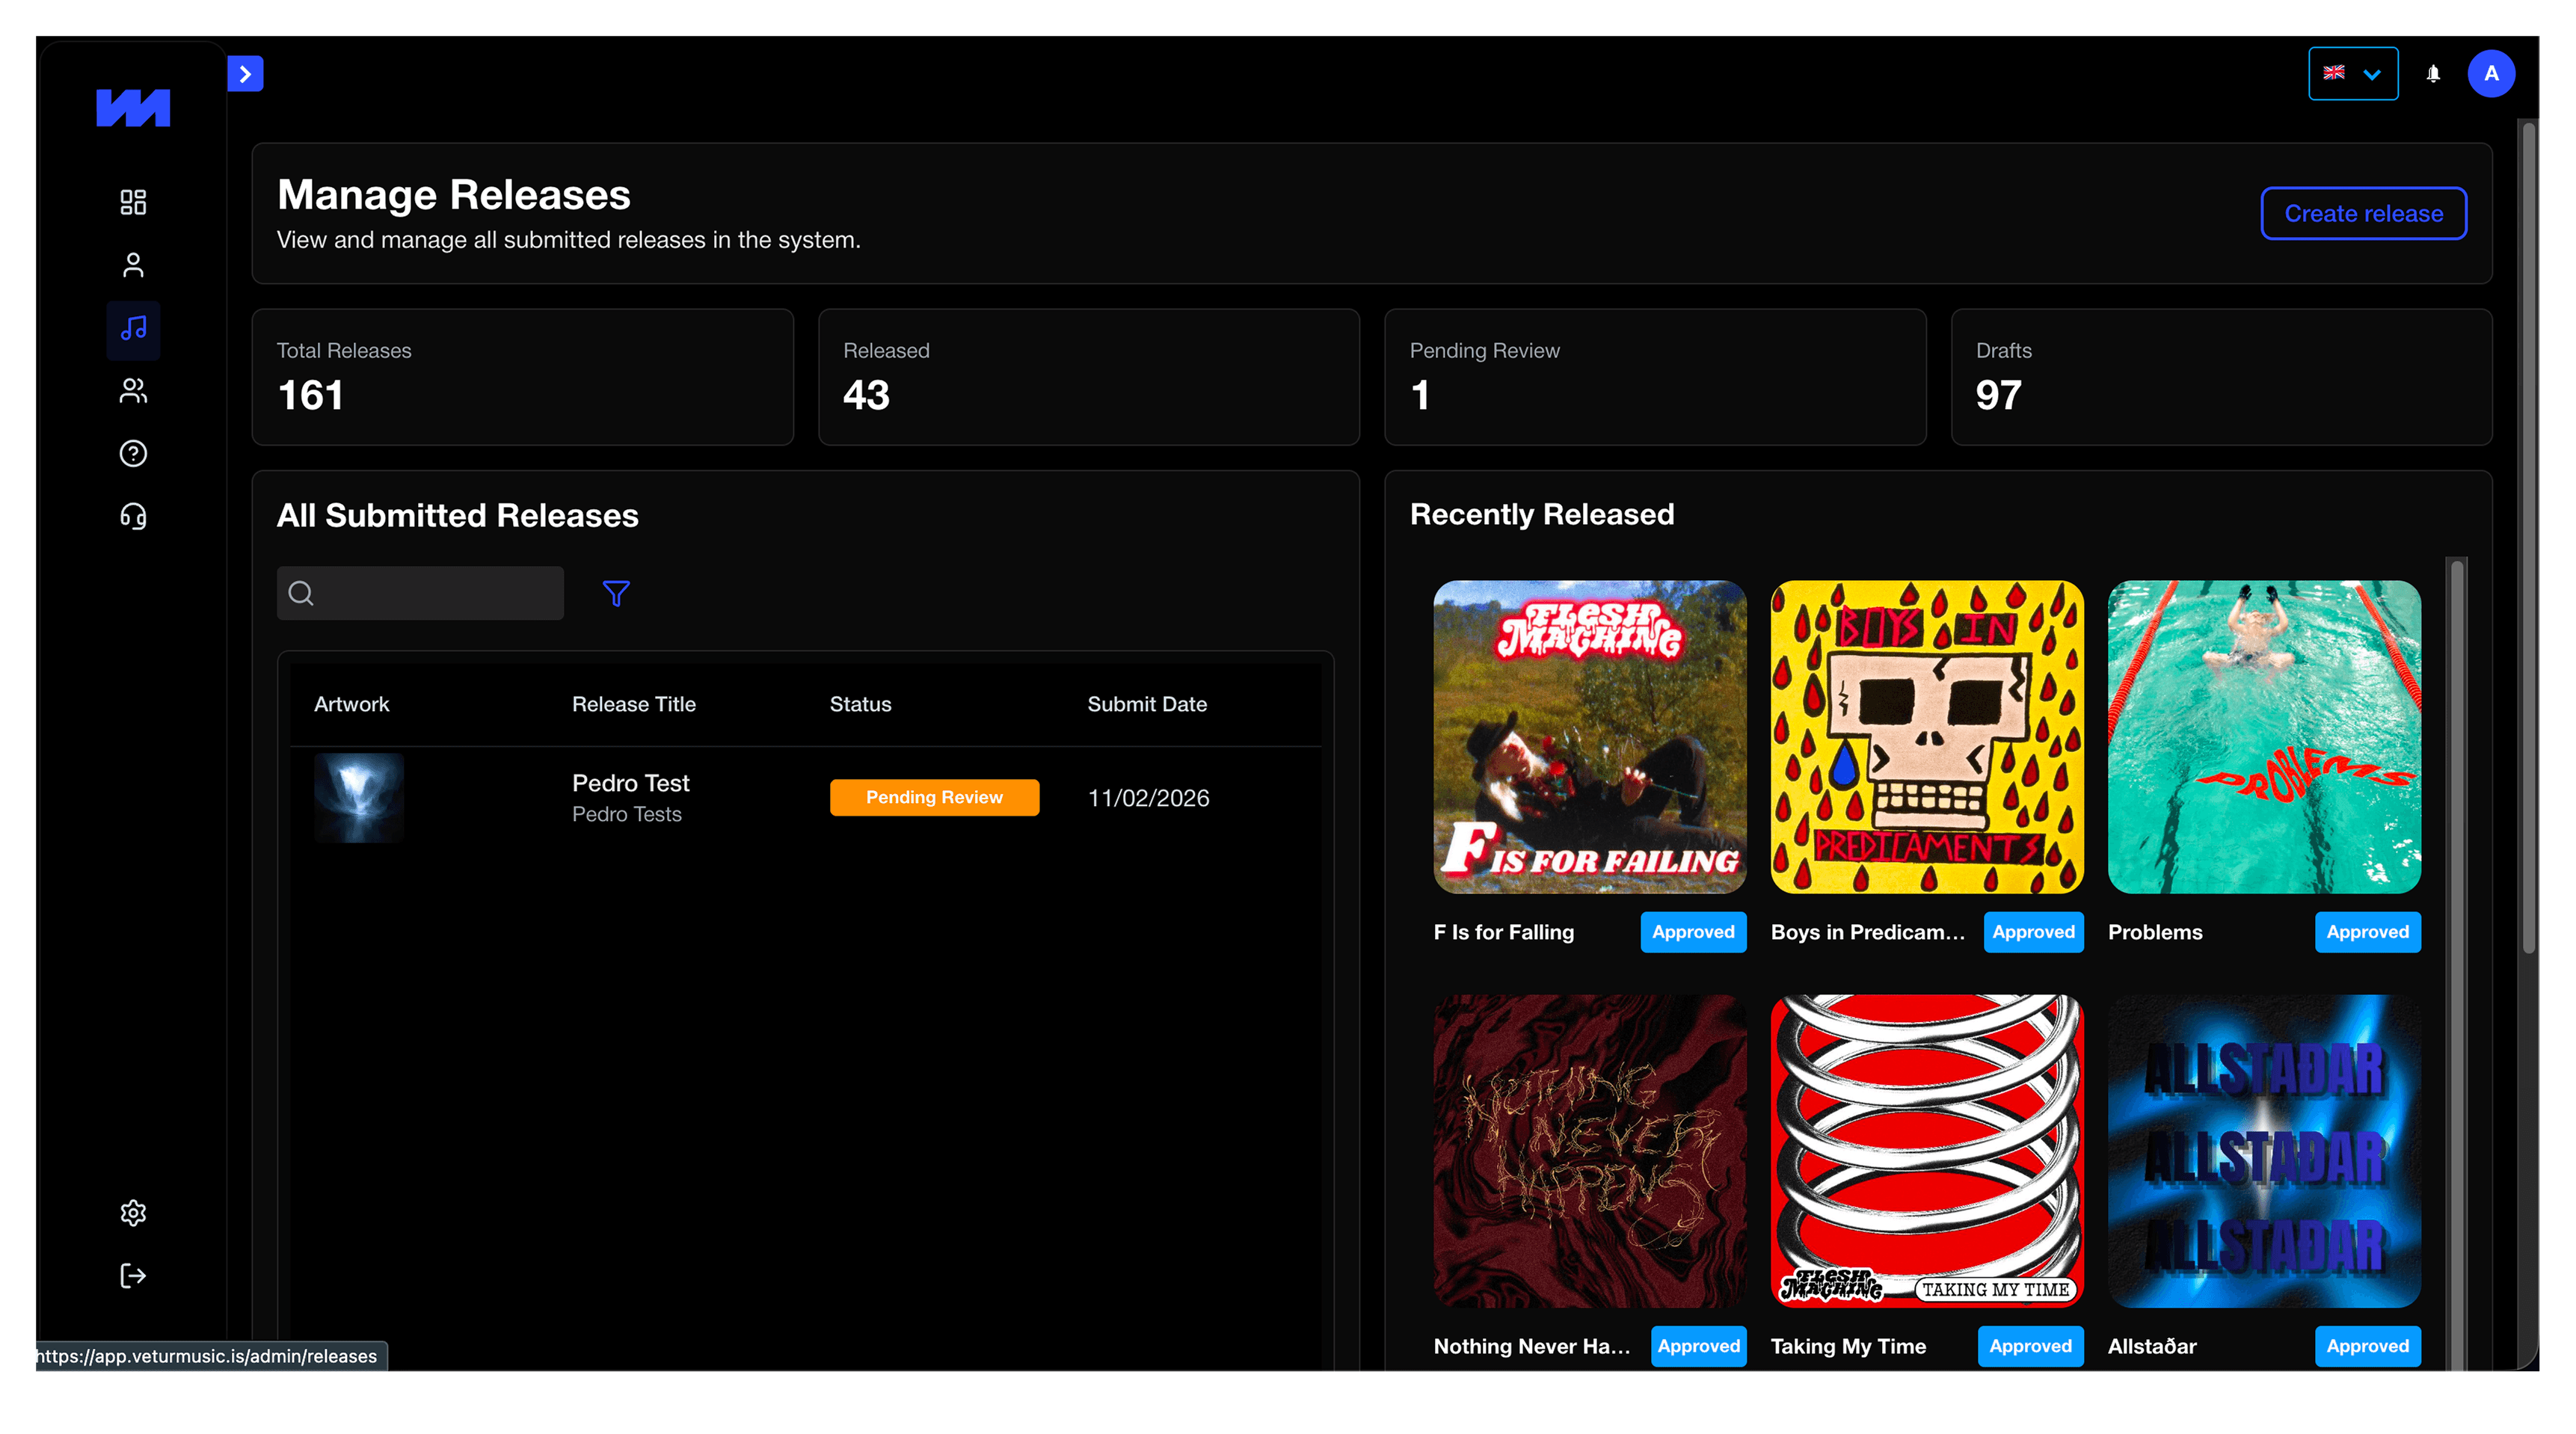Image resolution: width=2576 pixels, height=1434 pixels.
Task: Open the F Is for Falling artwork
Action: tap(1589, 737)
